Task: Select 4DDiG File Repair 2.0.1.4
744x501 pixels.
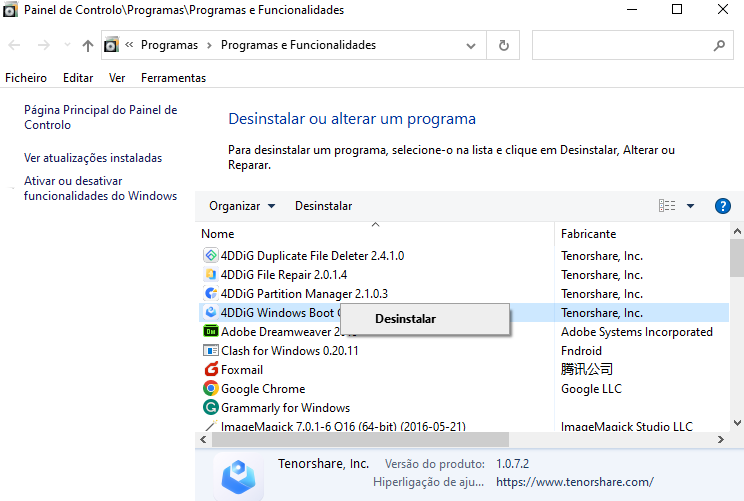Action: pyautogui.click(x=284, y=275)
